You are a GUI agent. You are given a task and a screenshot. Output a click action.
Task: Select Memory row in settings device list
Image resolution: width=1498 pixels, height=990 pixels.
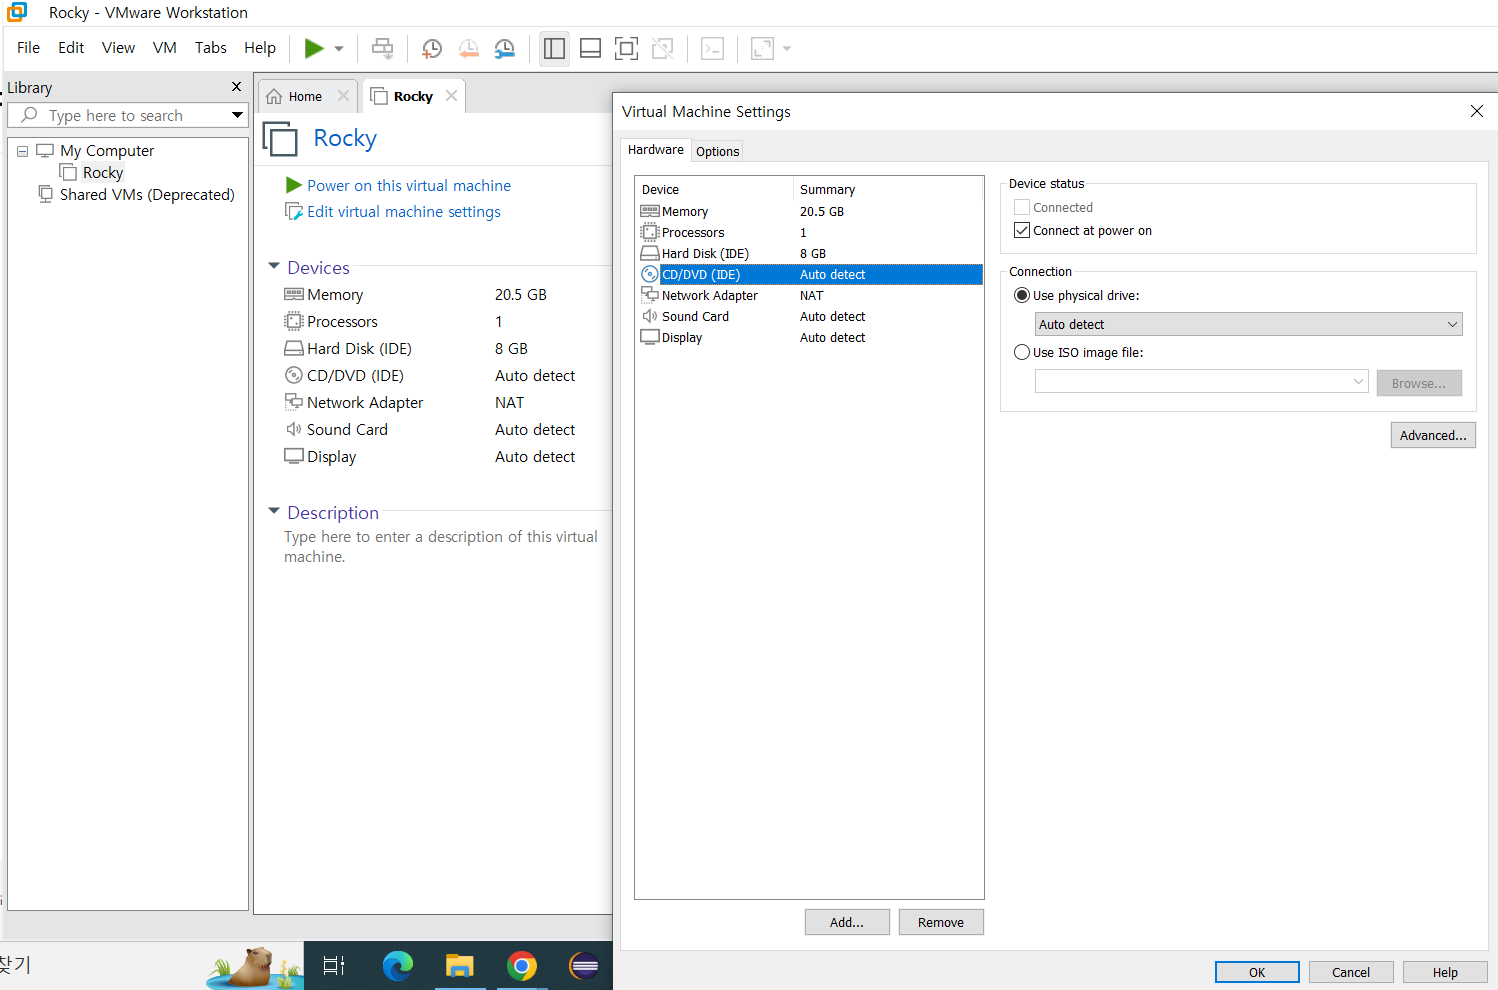click(809, 211)
